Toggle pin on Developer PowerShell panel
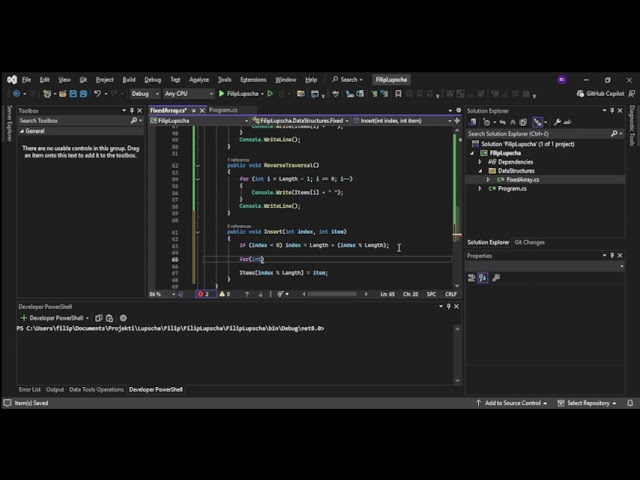 click(449, 307)
